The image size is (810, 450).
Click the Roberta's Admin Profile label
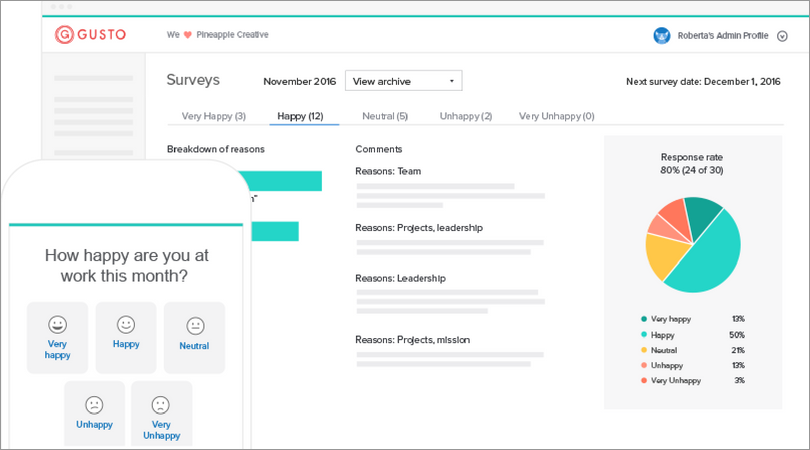(x=723, y=36)
